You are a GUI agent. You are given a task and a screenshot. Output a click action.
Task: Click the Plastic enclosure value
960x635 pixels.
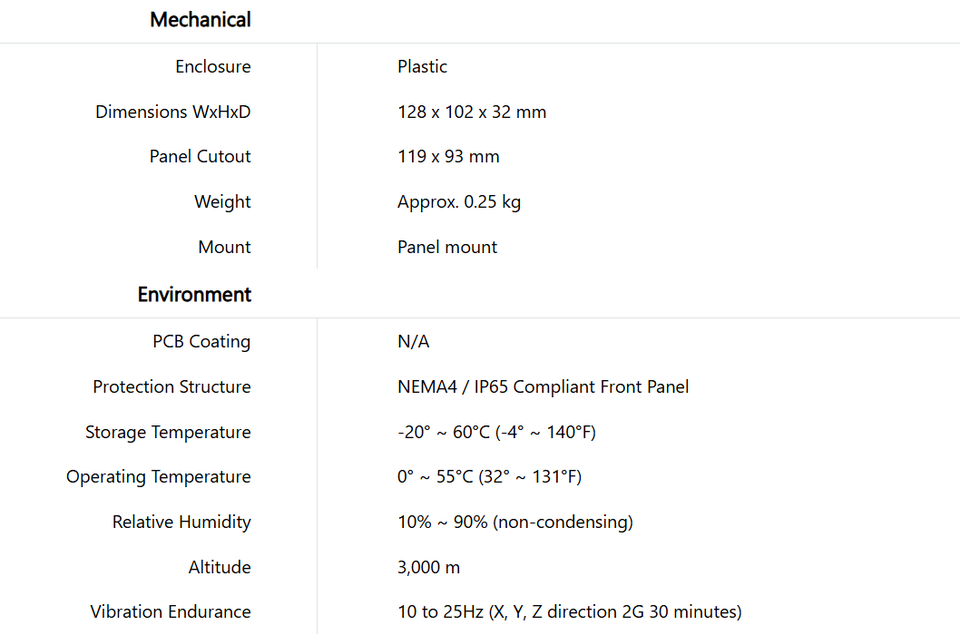[x=422, y=66]
